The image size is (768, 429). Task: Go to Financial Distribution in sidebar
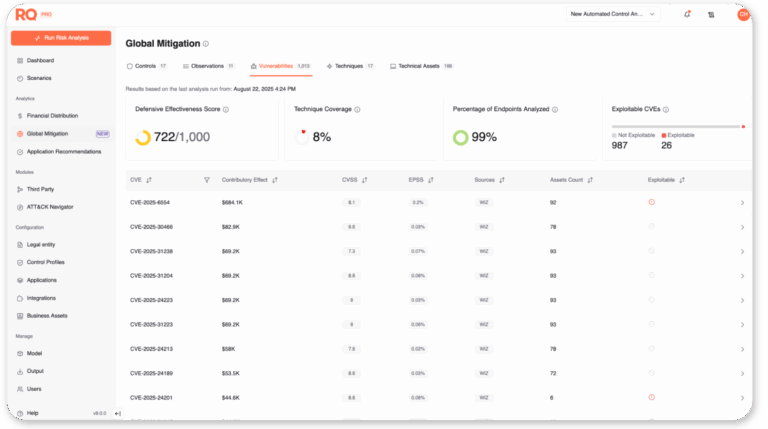[51, 116]
